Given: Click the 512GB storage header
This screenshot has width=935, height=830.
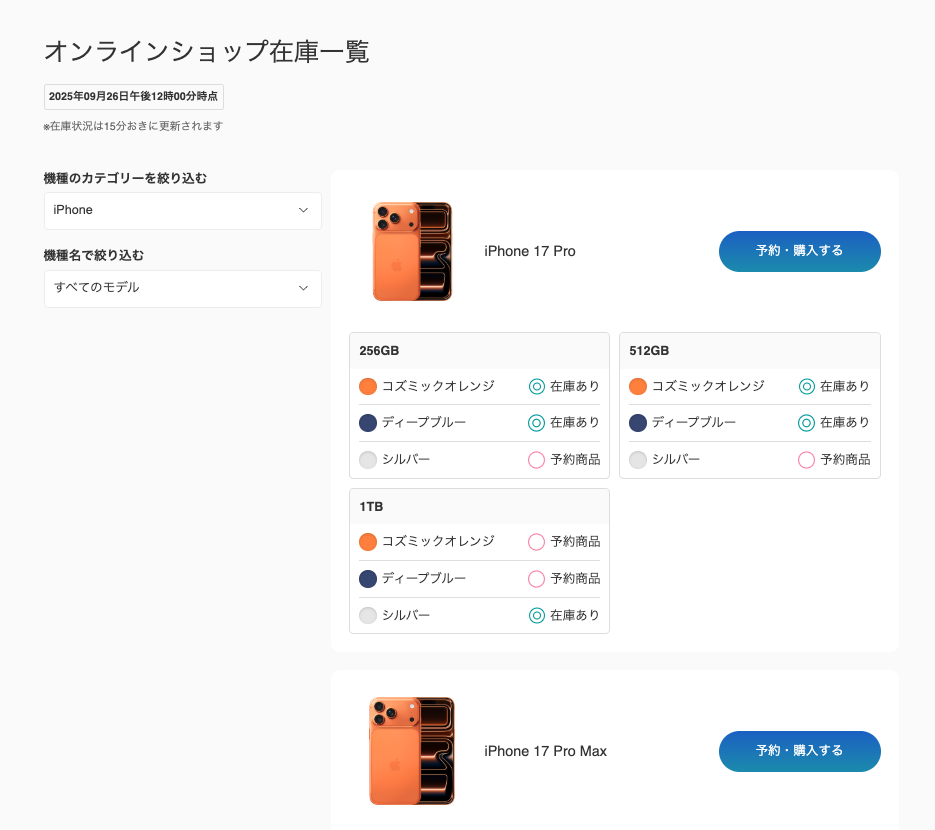Looking at the screenshot, I should (x=750, y=351).
